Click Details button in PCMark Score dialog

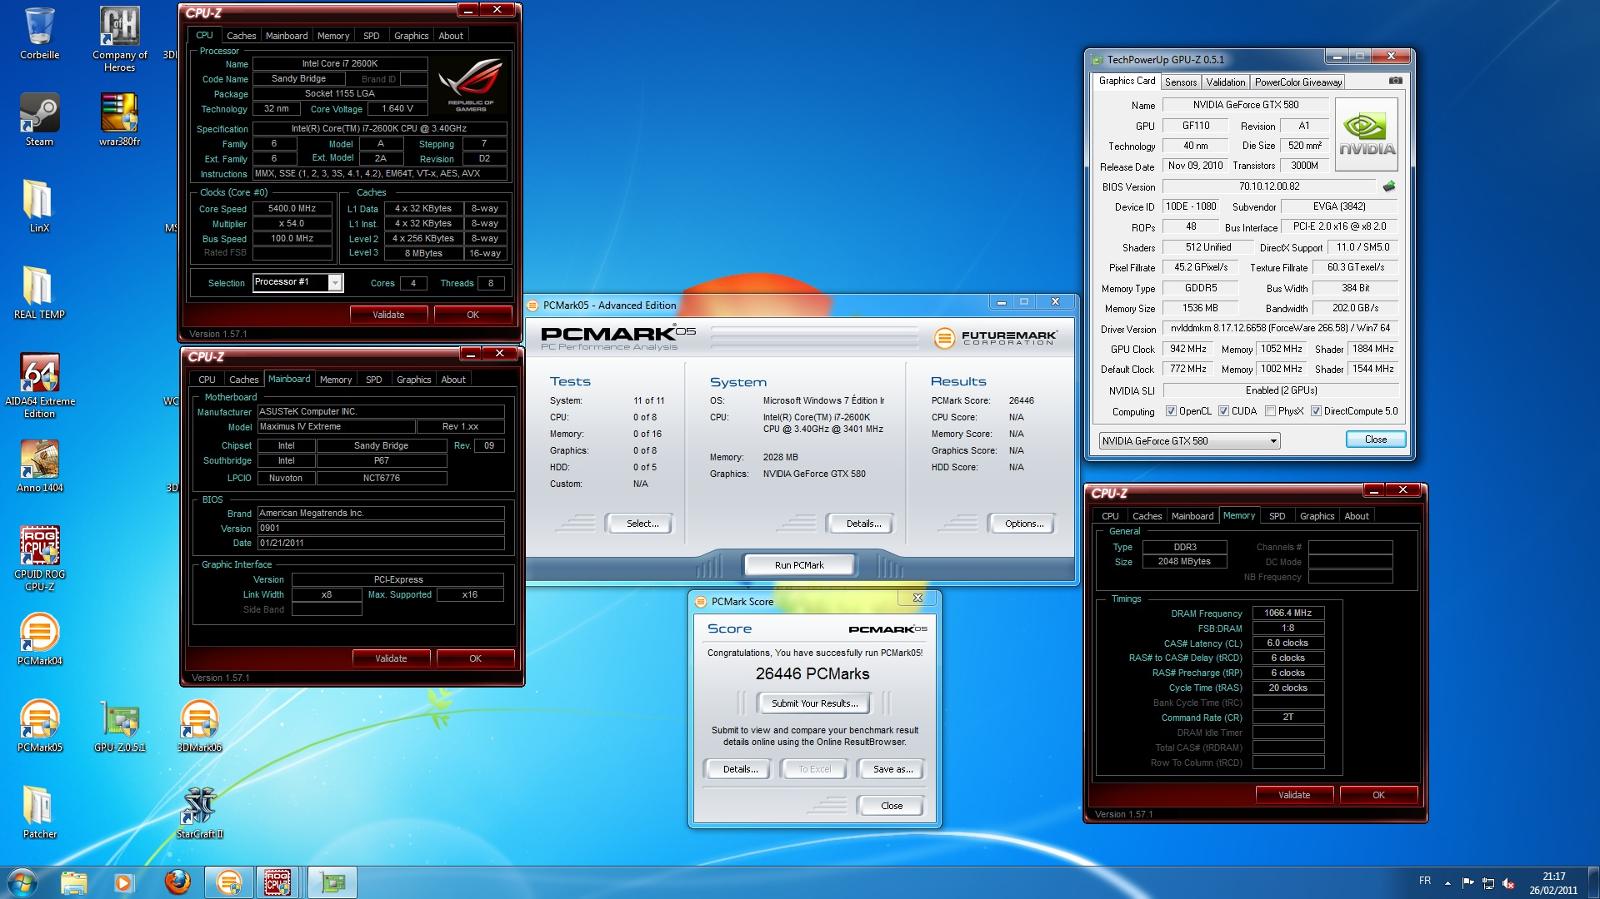tap(739, 769)
